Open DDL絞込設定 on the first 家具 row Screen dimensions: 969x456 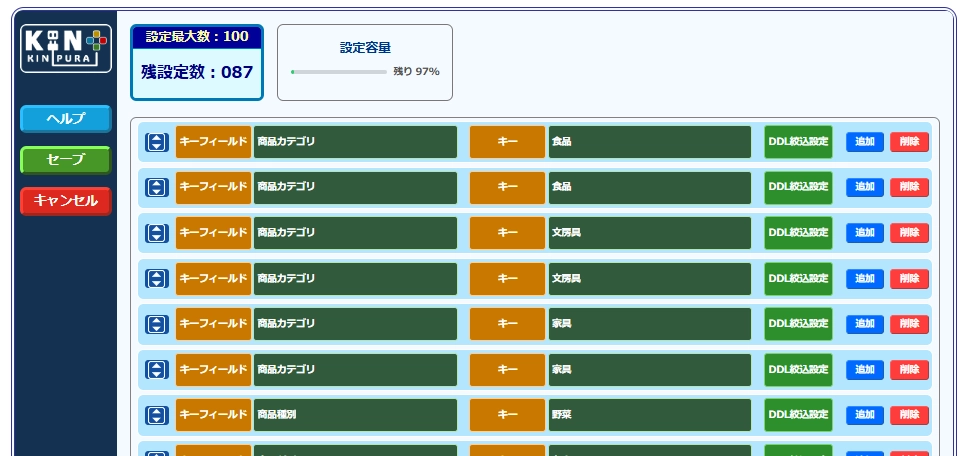(x=798, y=324)
